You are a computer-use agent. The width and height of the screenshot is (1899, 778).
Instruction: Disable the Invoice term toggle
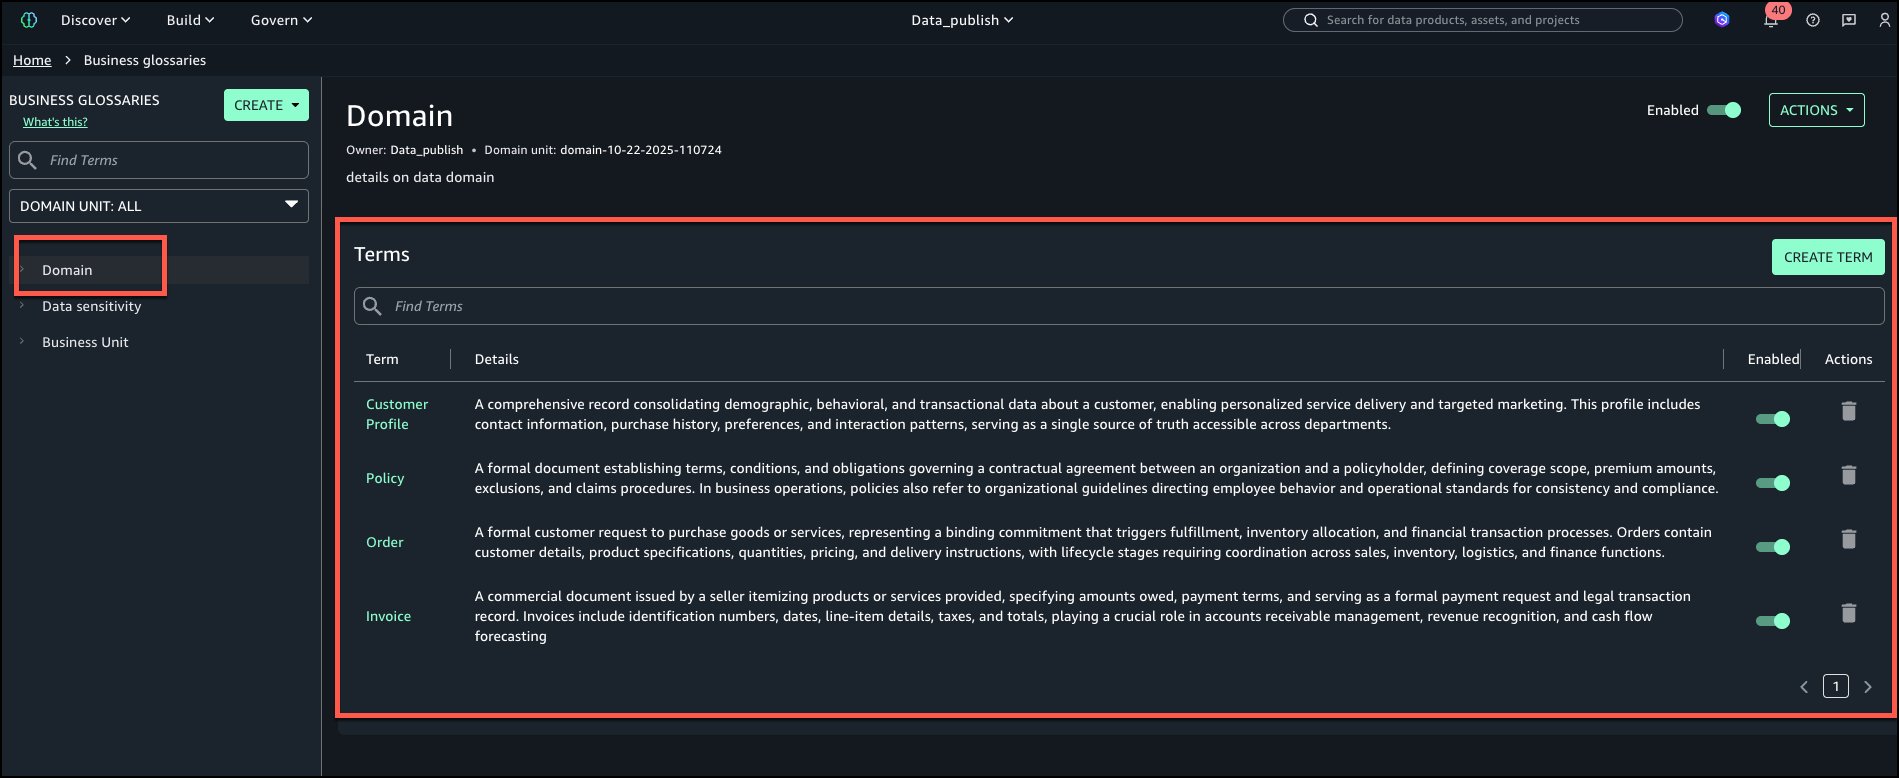click(1773, 621)
